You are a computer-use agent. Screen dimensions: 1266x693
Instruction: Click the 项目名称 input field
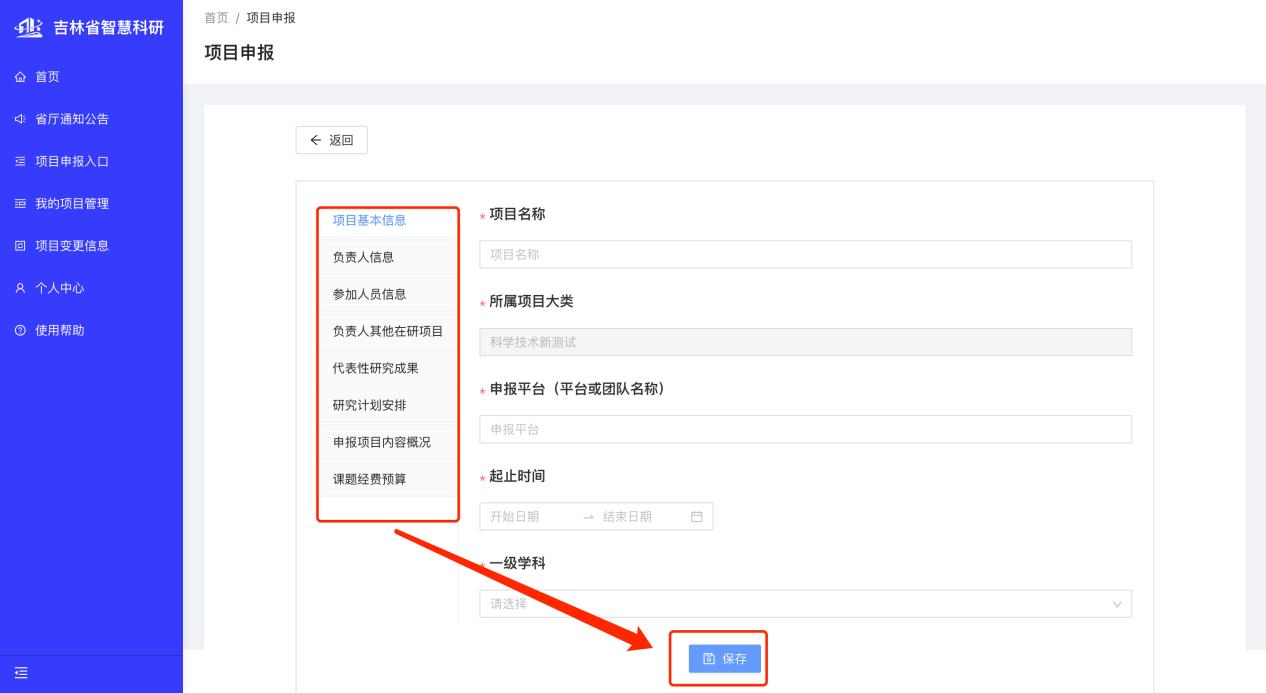click(805, 255)
